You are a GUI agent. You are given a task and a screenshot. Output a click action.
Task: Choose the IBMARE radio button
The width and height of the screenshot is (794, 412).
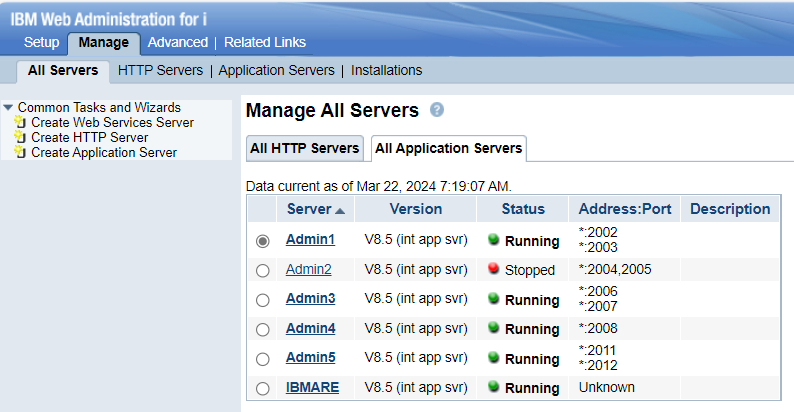tap(263, 388)
